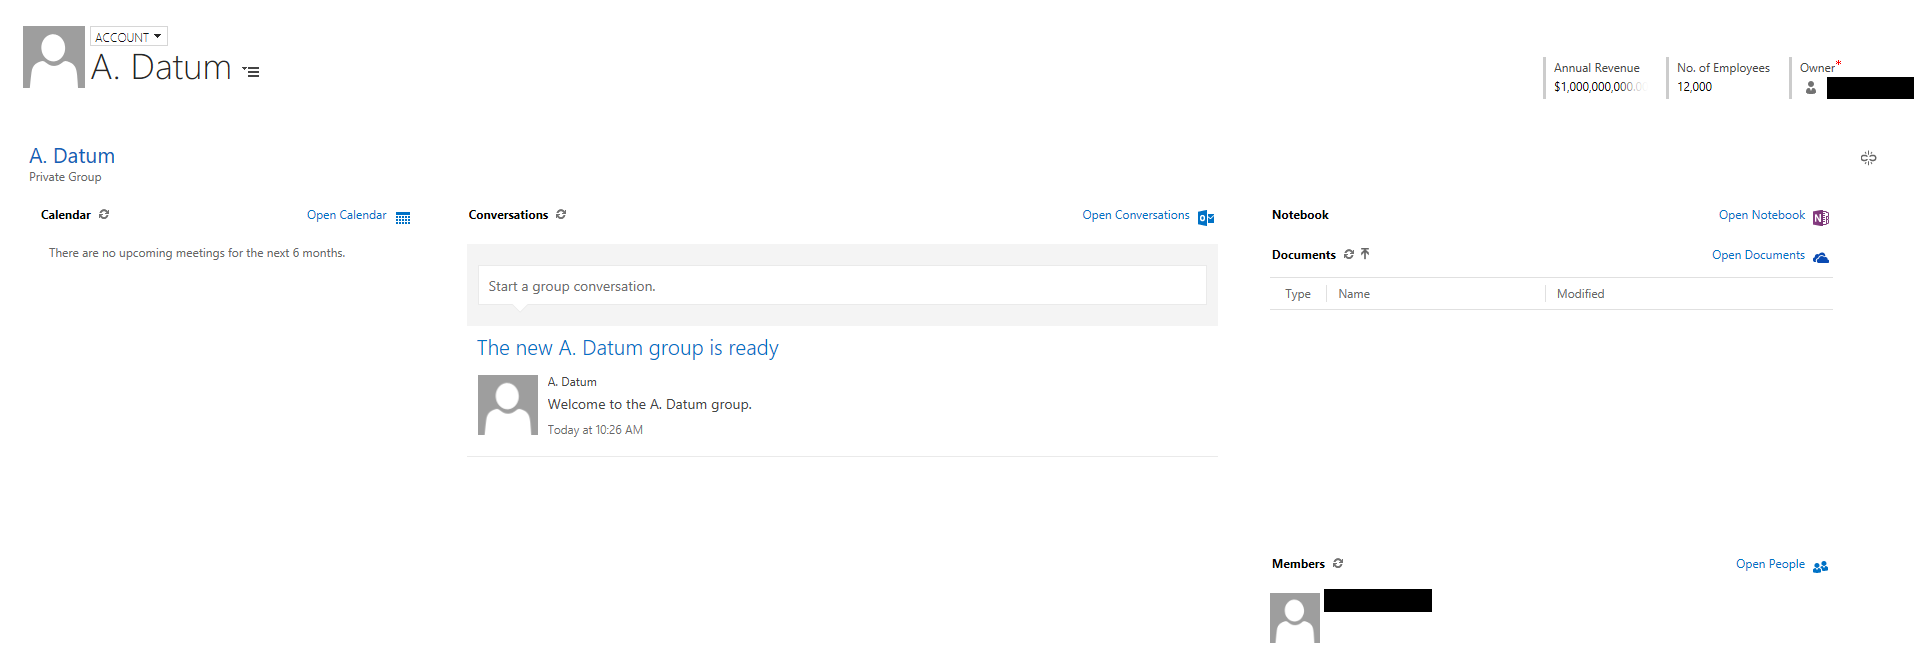The image size is (1914, 665).
Task: Refresh the Documents section
Action: coord(1349,254)
